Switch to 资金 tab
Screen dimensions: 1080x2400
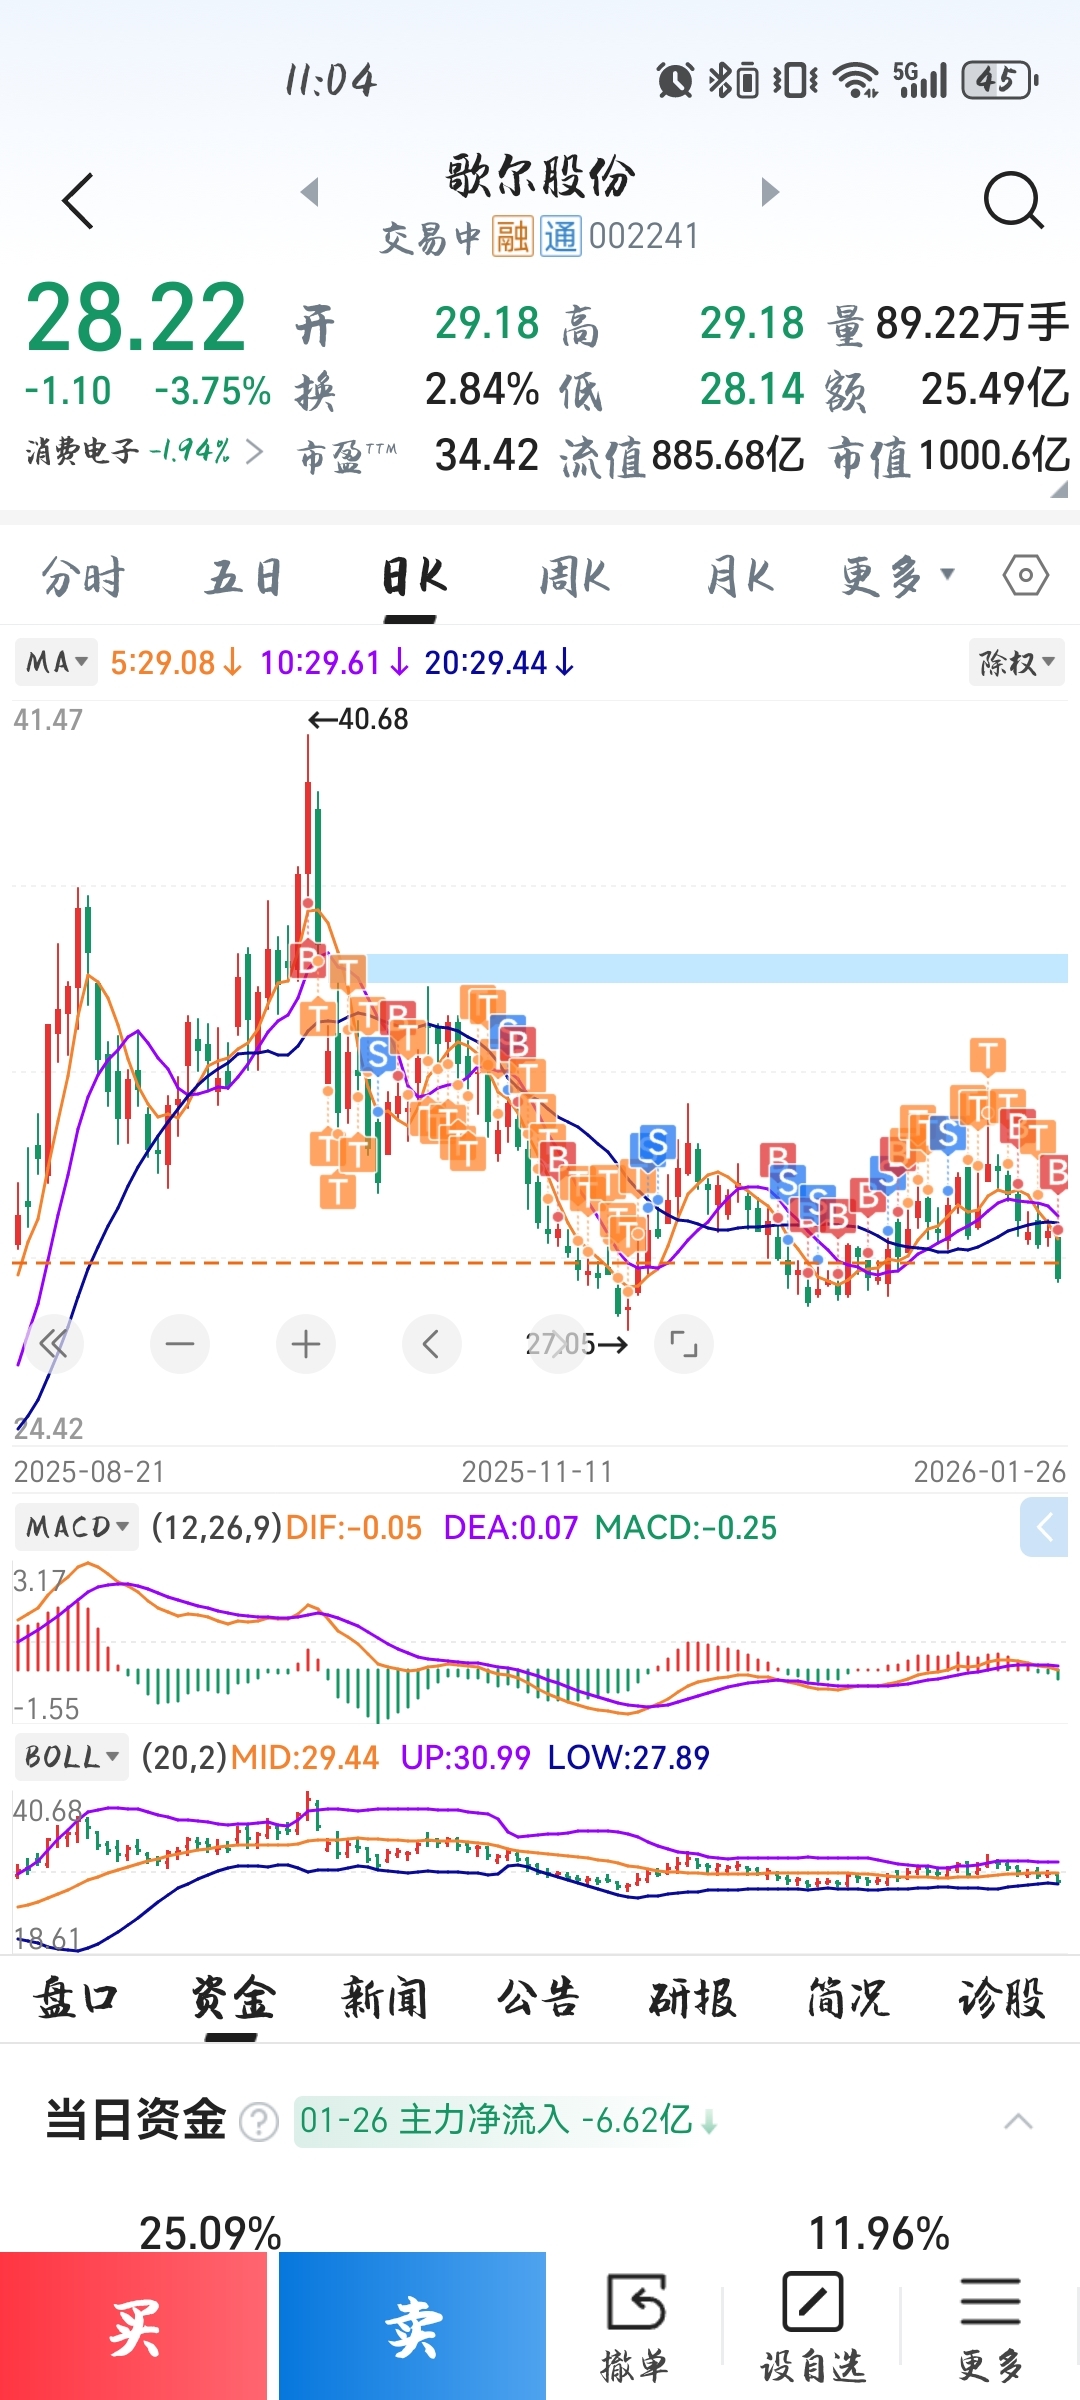(x=232, y=1998)
